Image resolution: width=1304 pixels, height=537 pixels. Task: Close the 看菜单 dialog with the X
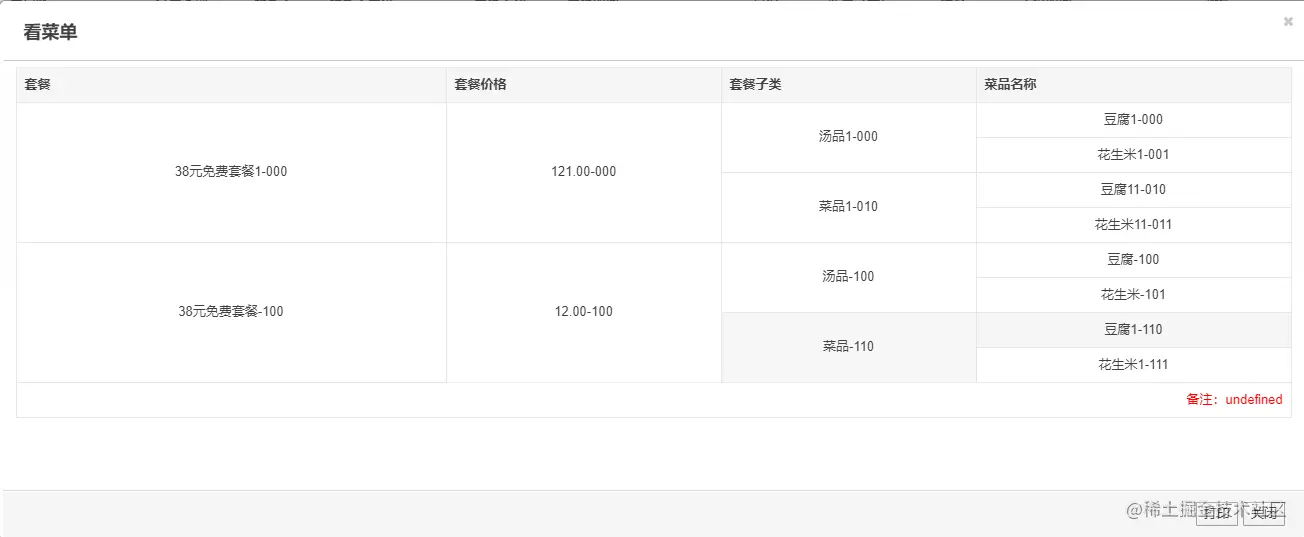pos(1288,21)
